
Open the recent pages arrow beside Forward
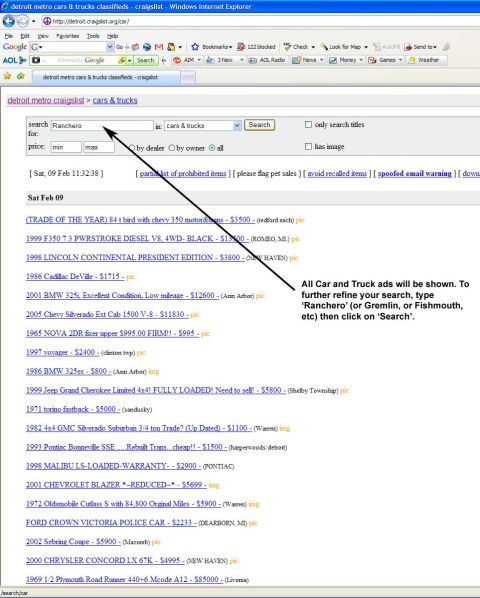pos(34,21)
